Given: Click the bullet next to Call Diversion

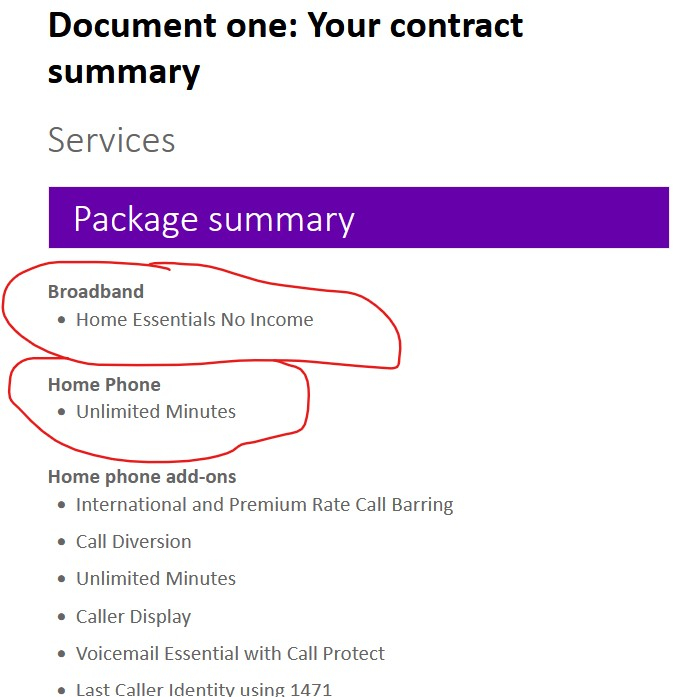Looking at the screenshot, I should [62, 542].
